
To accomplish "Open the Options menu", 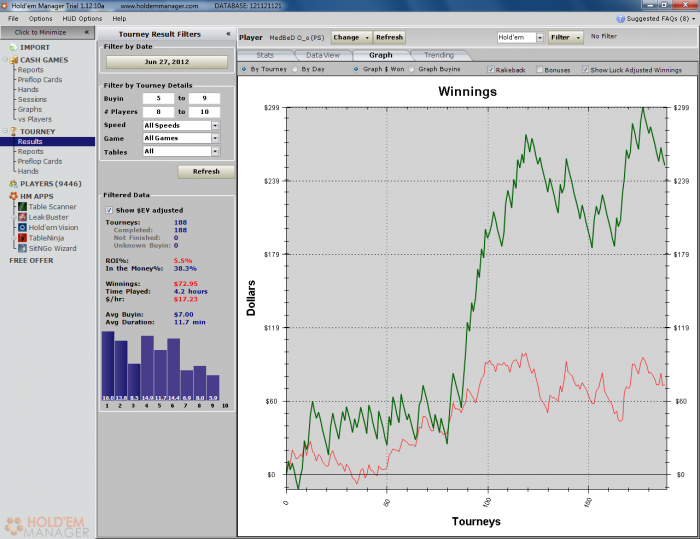I will coord(41,19).
